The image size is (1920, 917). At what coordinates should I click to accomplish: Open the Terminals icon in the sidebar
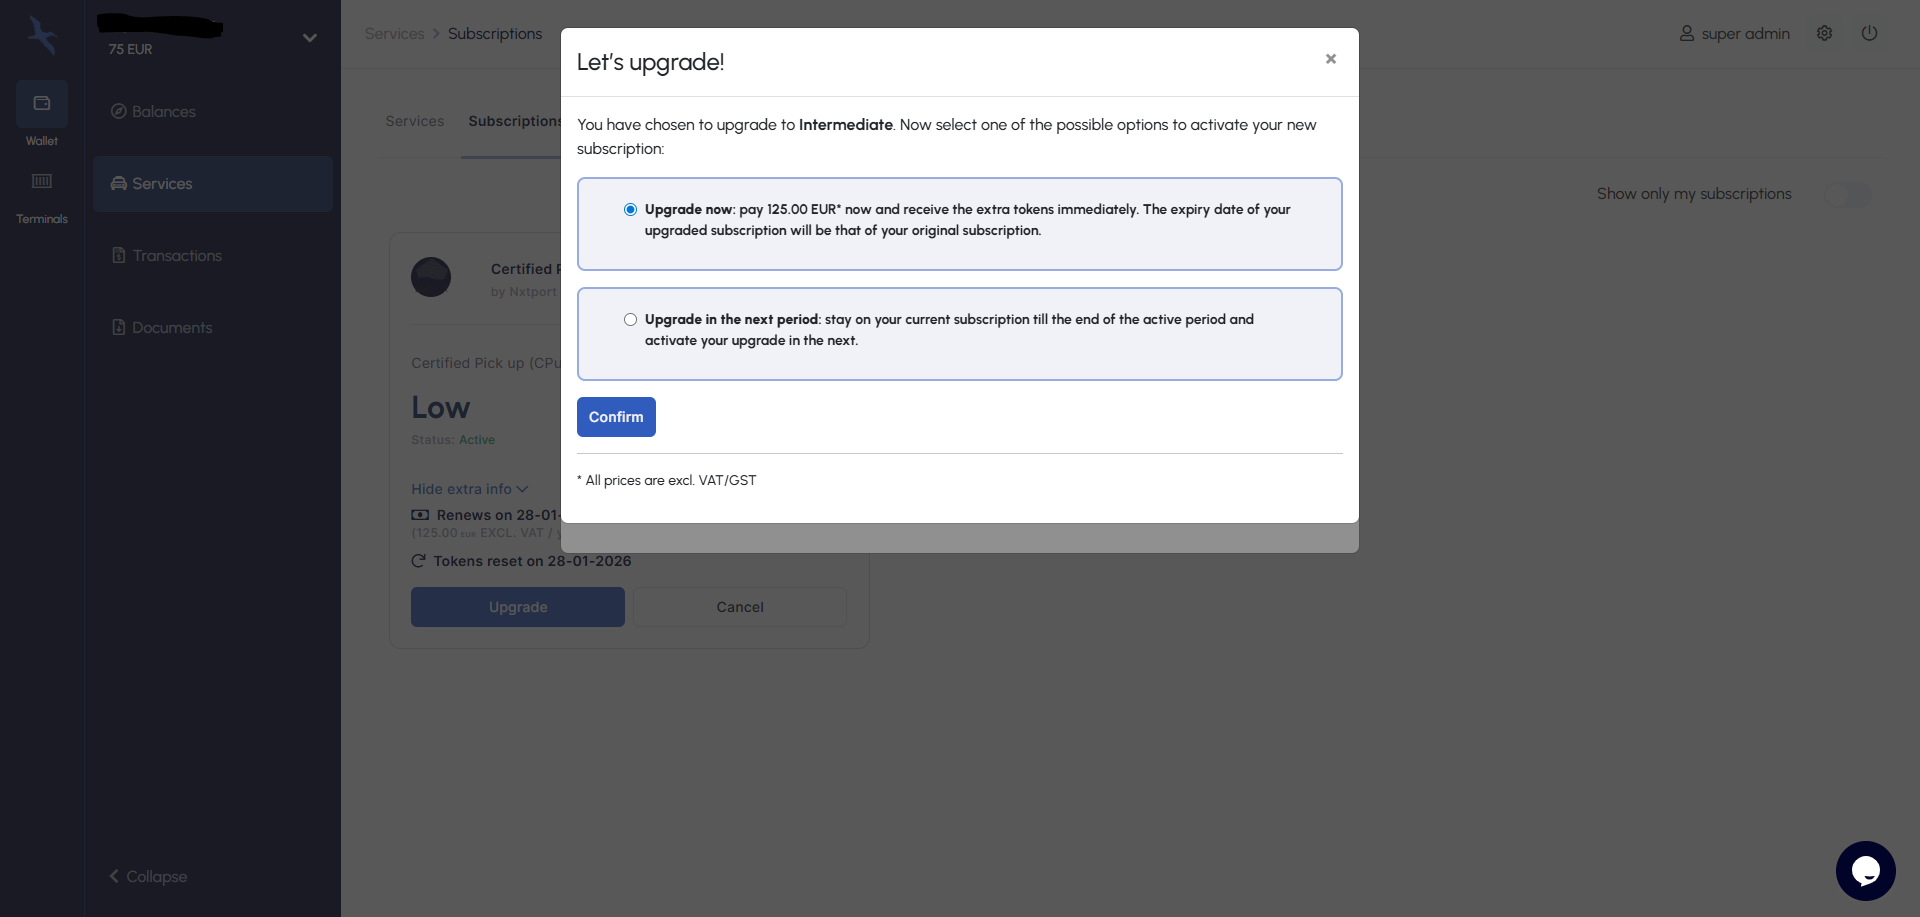click(x=42, y=182)
